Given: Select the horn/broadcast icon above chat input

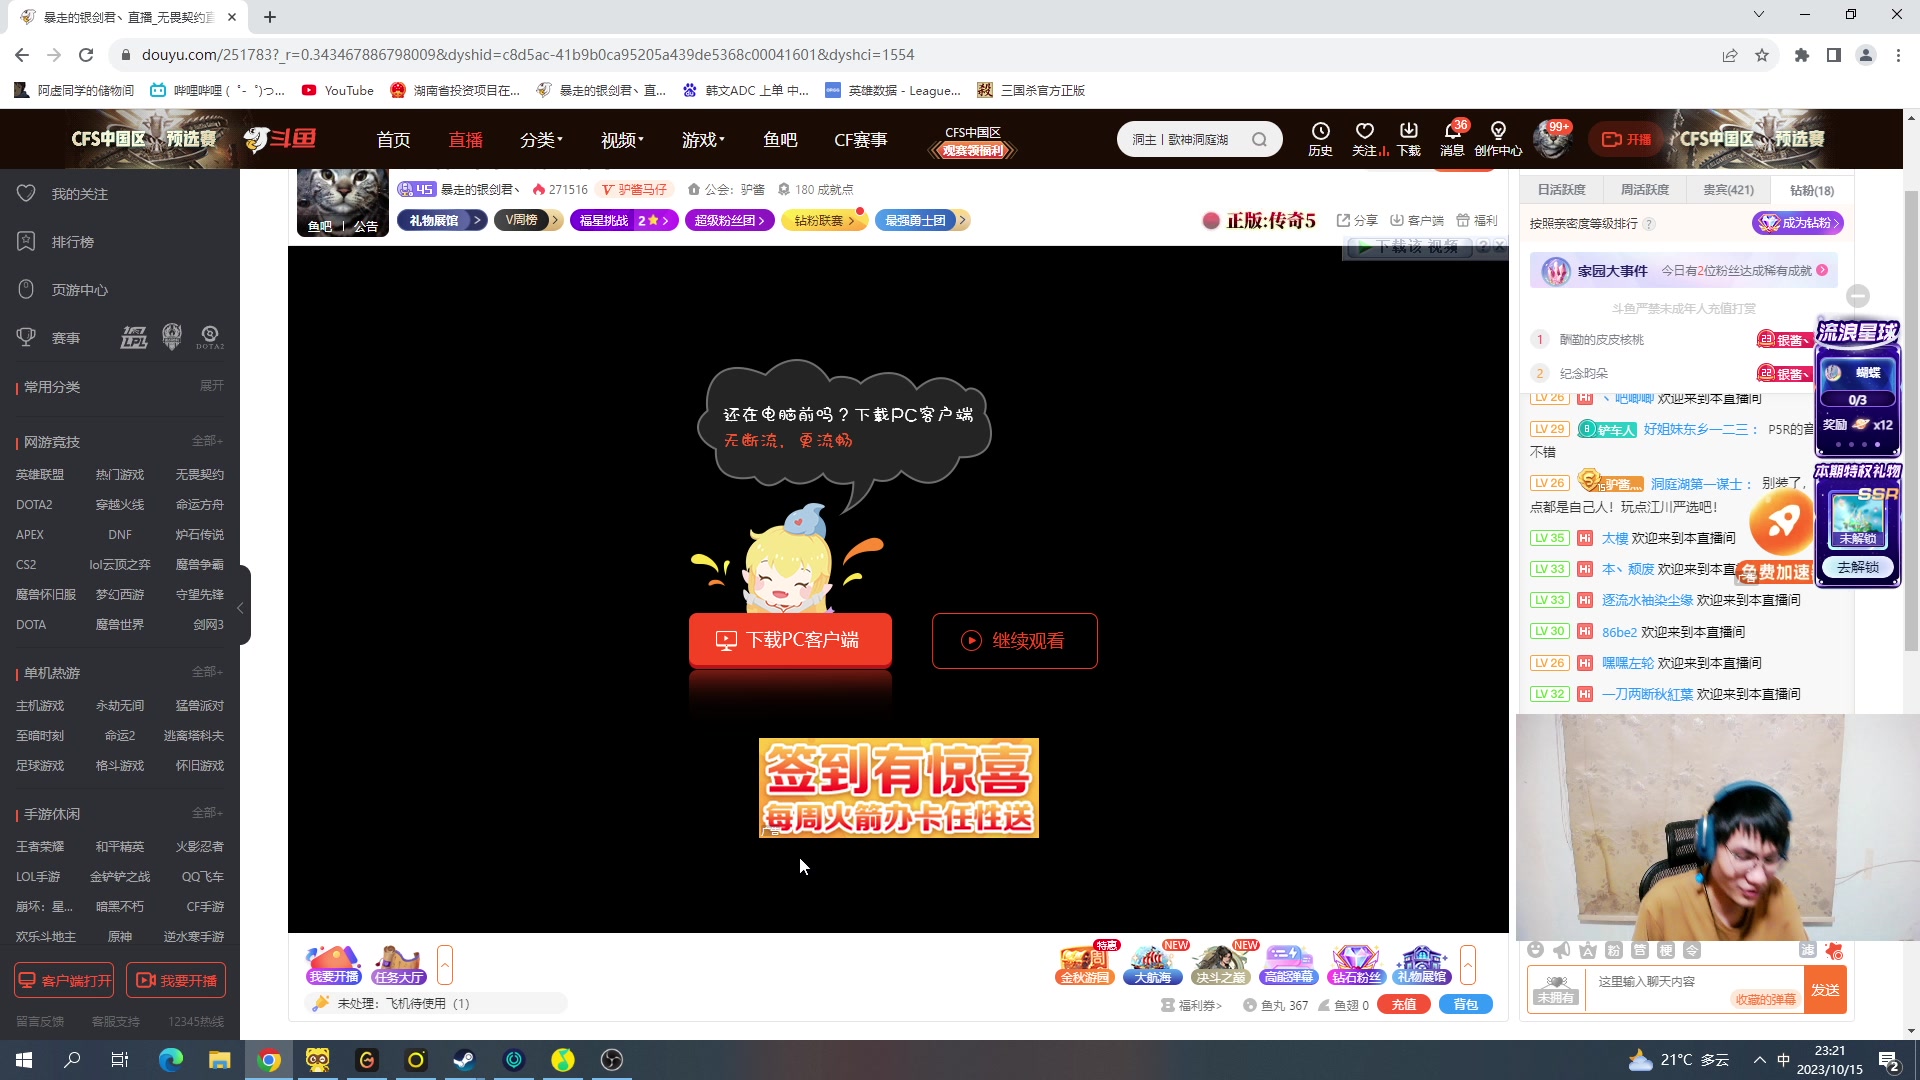Looking at the screenshot, I should click(1562, 951).
